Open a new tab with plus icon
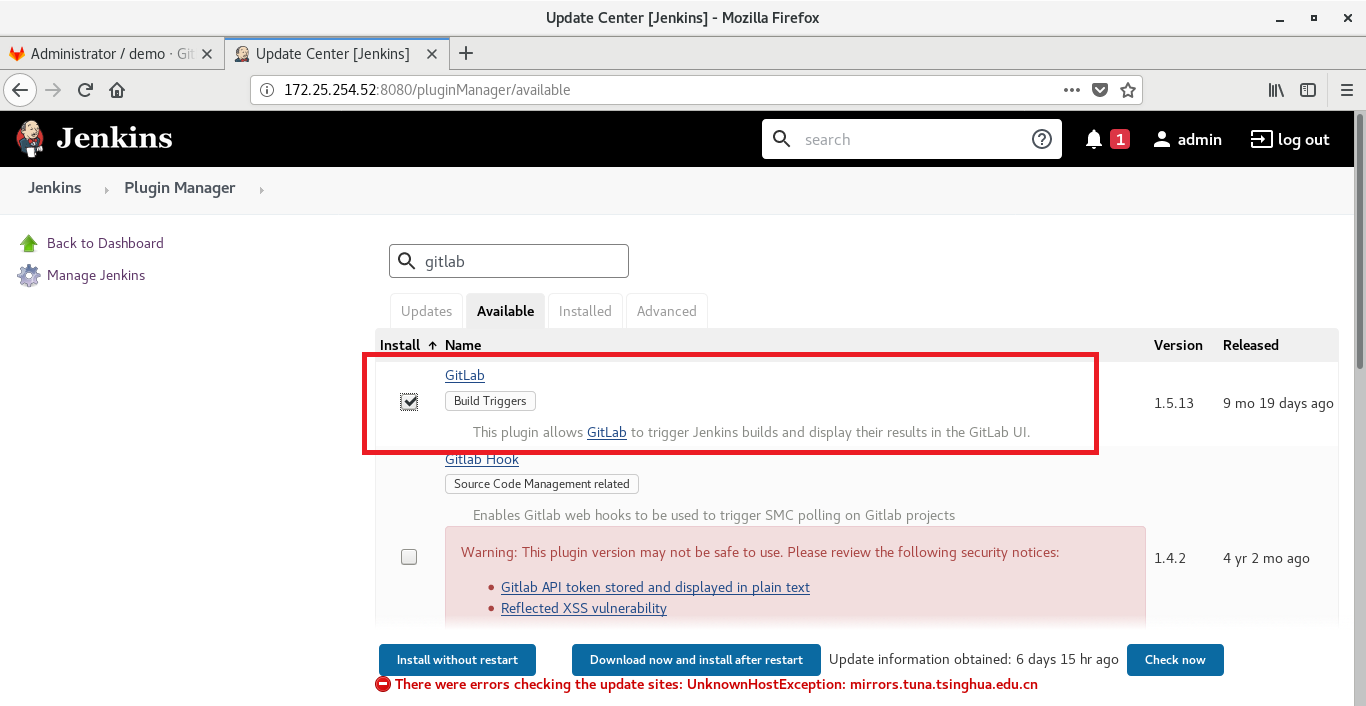 click(x=465, y=53)
